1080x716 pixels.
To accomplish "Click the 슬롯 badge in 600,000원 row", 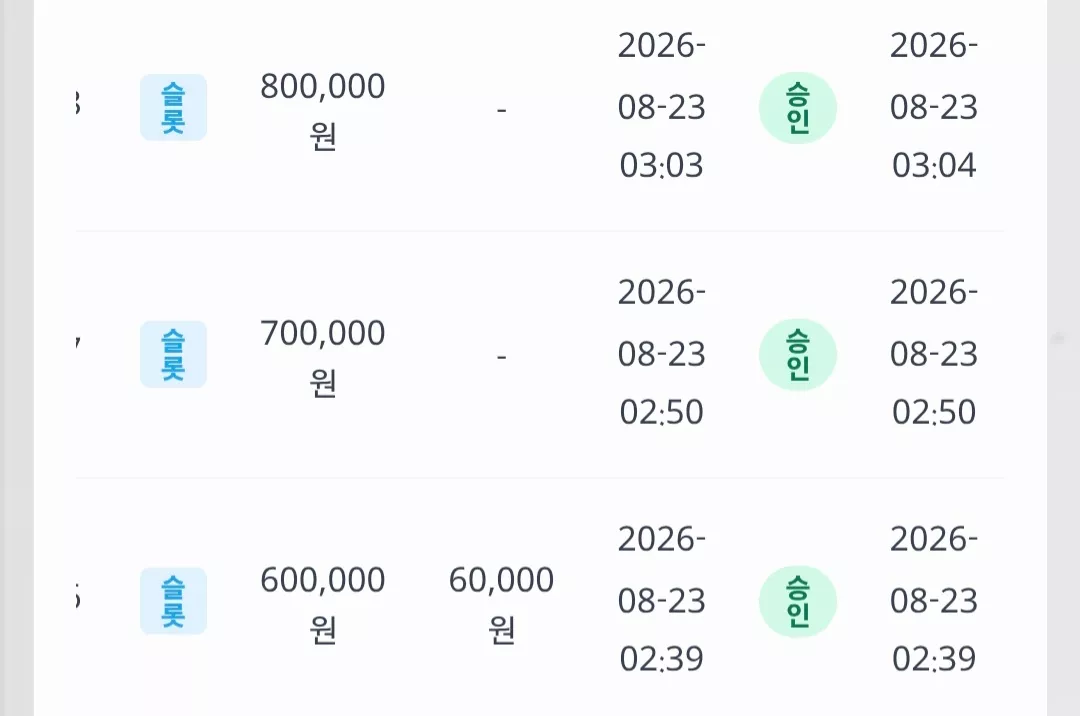I will coord(174,601).
